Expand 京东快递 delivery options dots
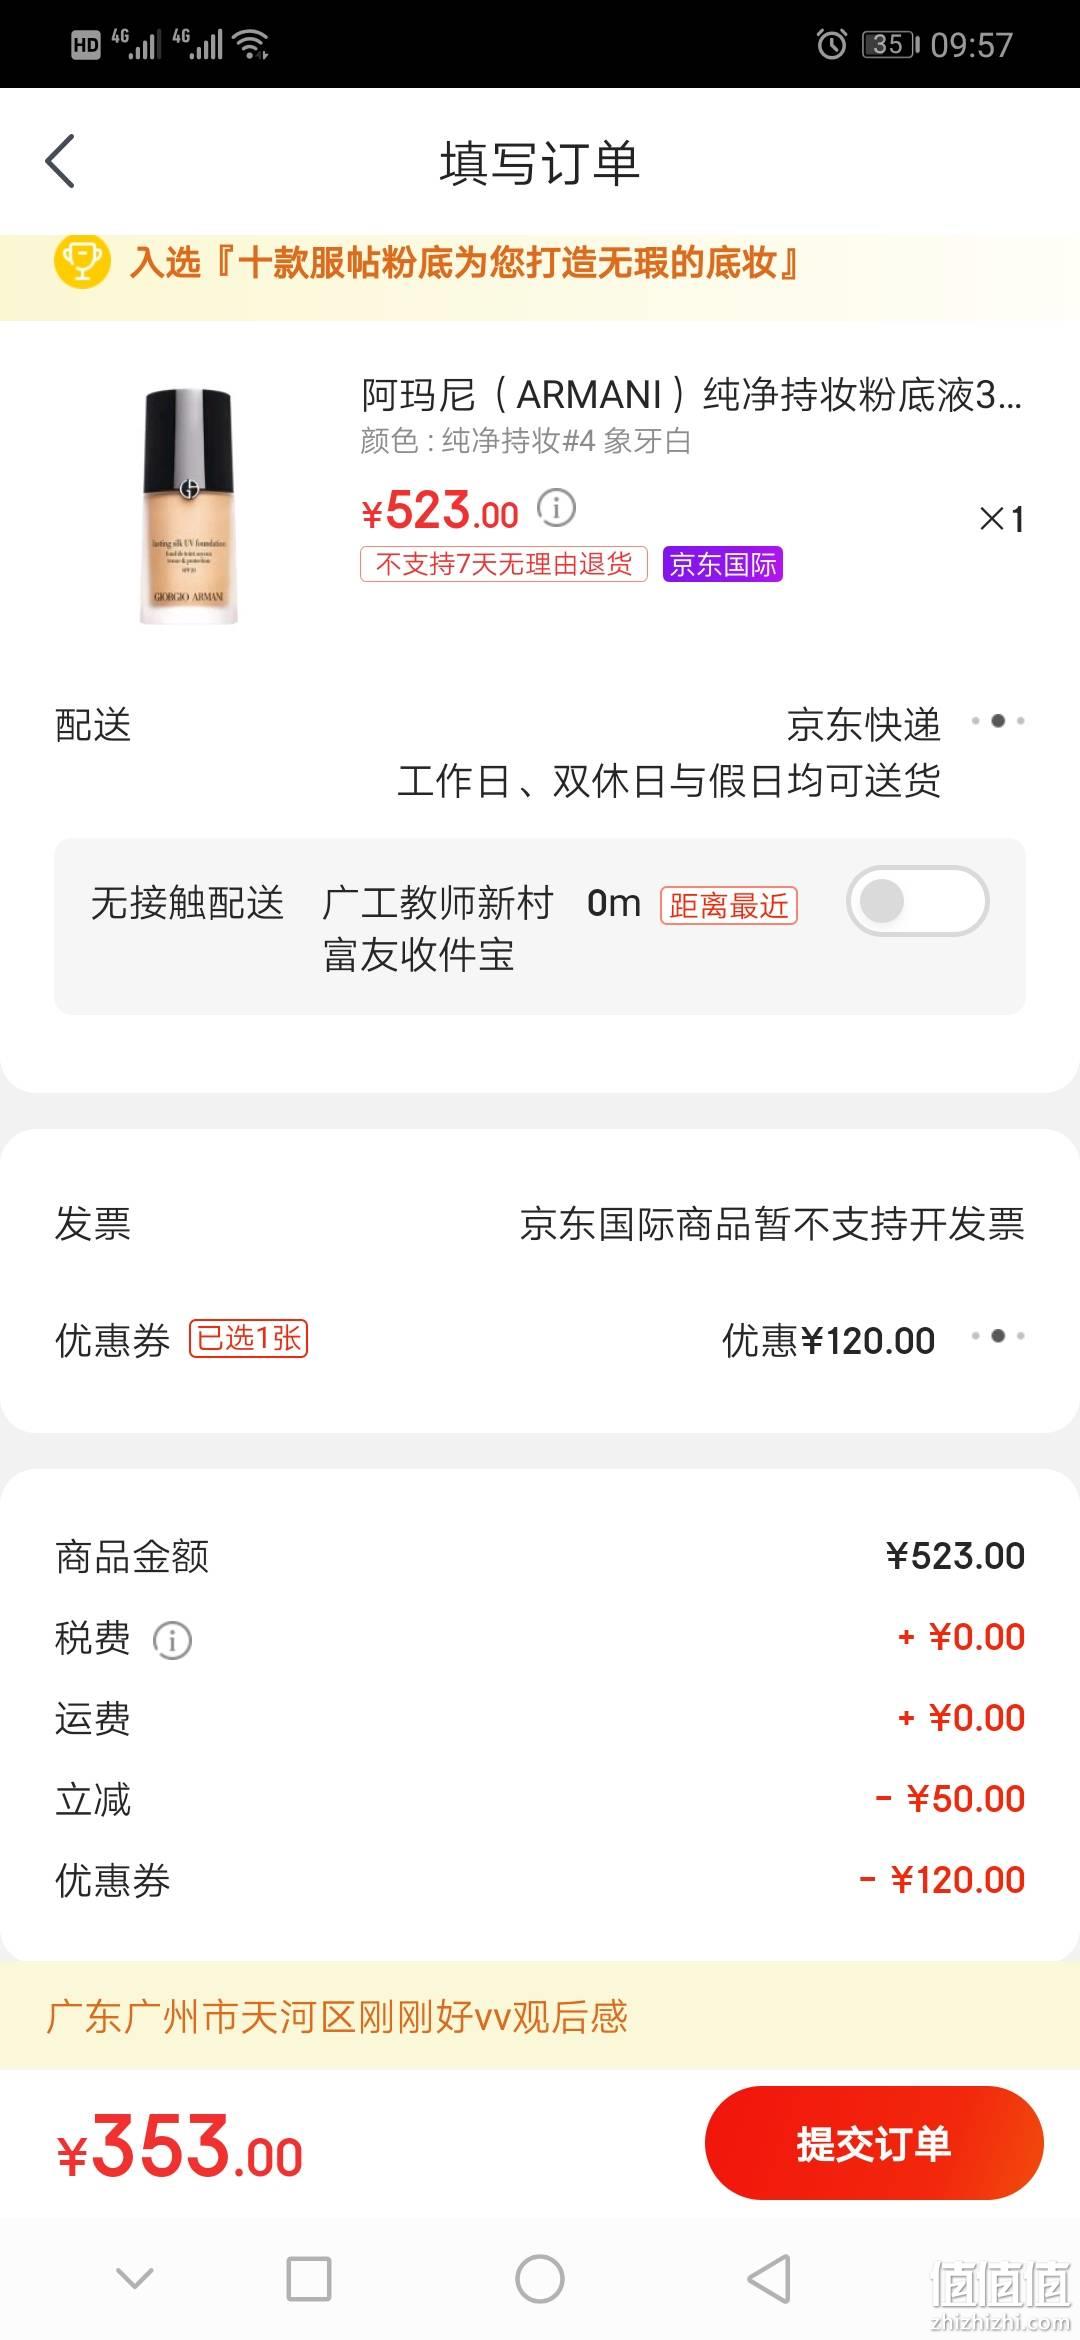 (998, 721)
